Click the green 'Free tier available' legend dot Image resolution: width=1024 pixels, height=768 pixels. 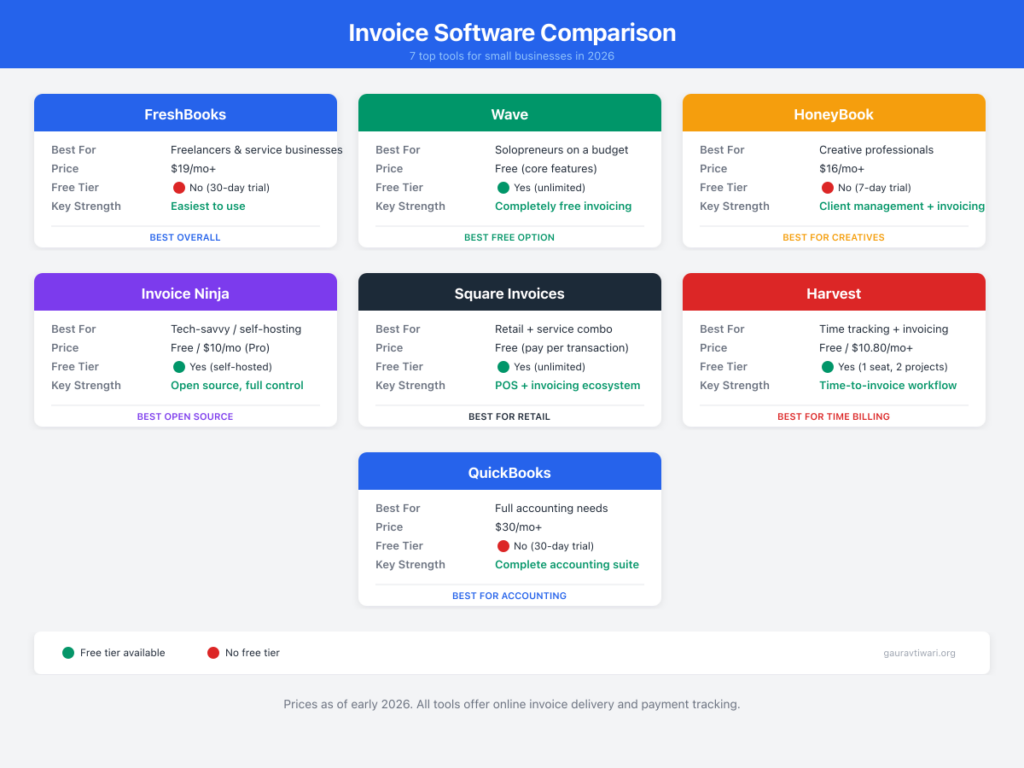67,652
